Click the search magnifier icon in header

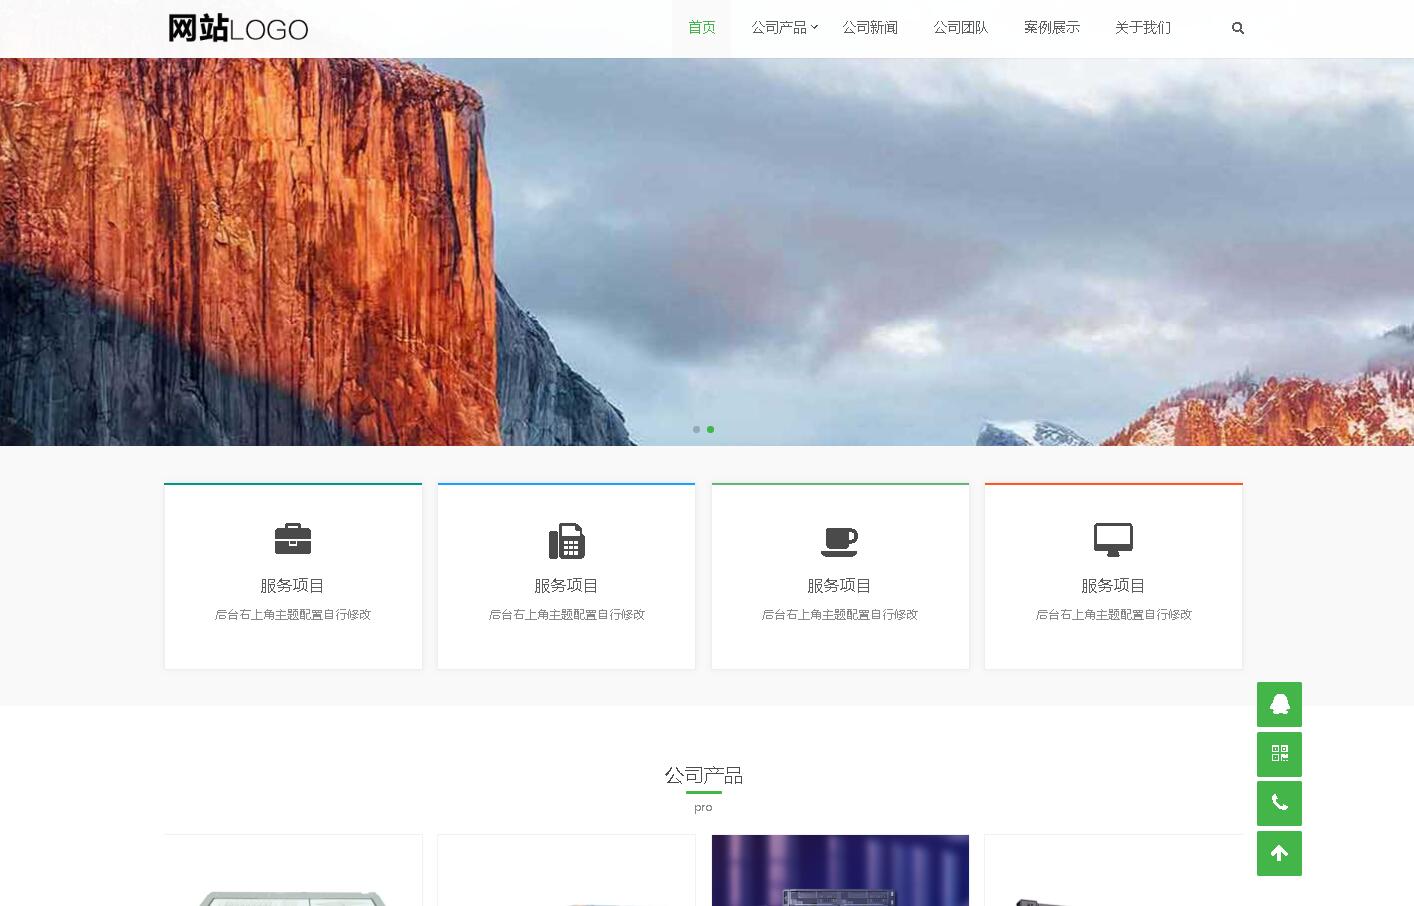pyautogui.click(x=1238, y=28)
